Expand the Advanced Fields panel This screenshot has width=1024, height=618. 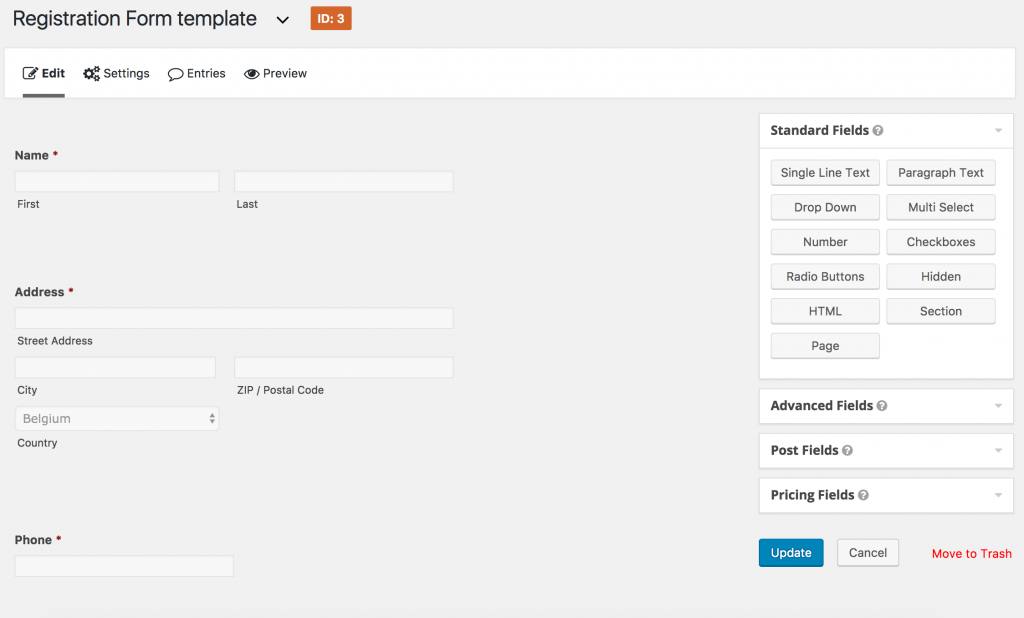point(997,406)
